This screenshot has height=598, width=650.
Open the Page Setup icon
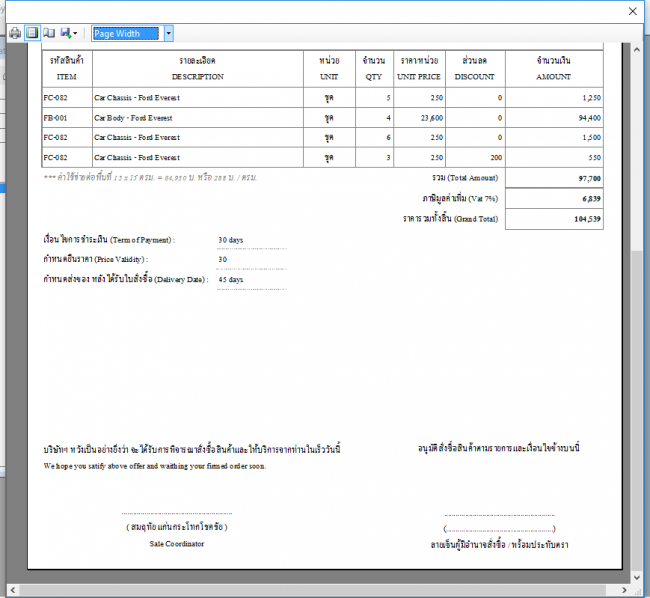(49, 33)
